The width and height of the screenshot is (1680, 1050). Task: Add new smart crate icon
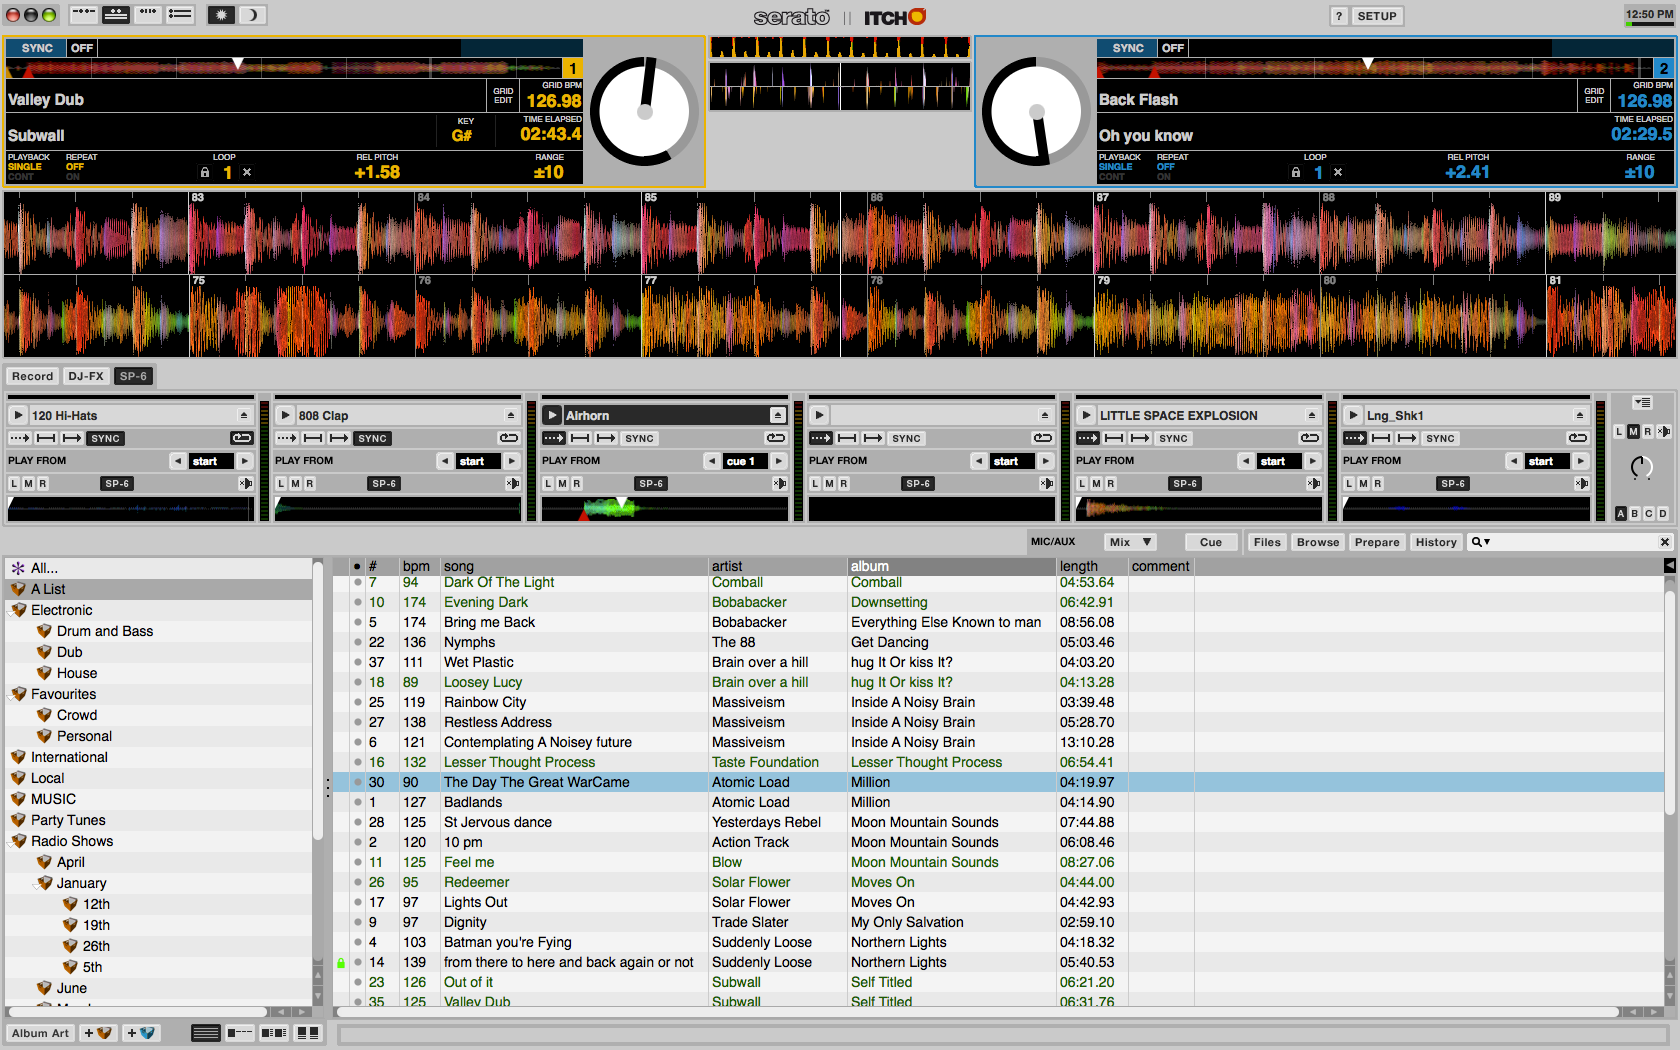pos(140,1033)
